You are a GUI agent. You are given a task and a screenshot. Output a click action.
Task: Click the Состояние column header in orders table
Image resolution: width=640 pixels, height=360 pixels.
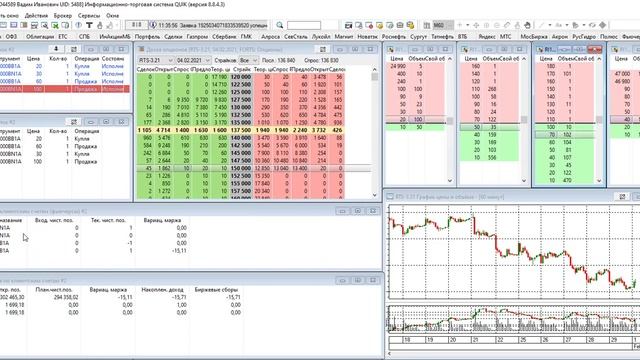point(113,58)
